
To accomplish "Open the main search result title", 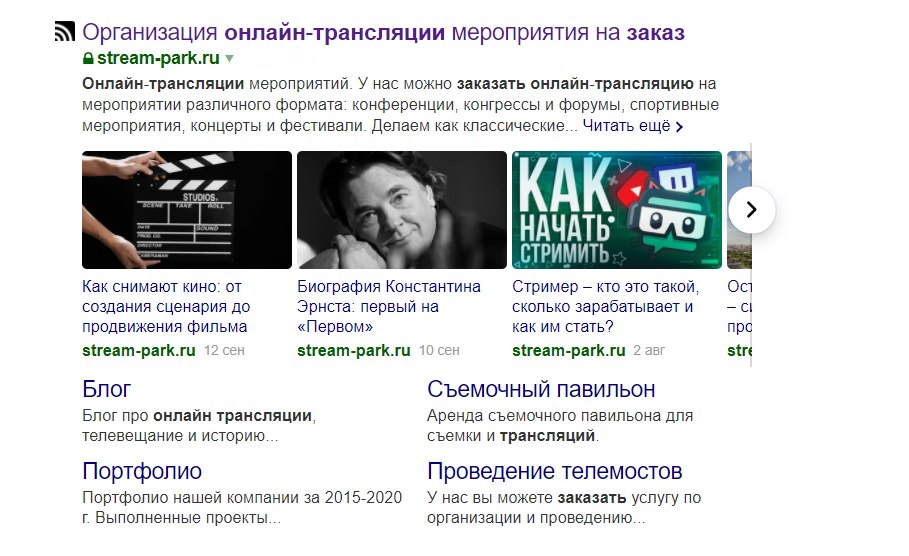I will [x=383, y=32].
